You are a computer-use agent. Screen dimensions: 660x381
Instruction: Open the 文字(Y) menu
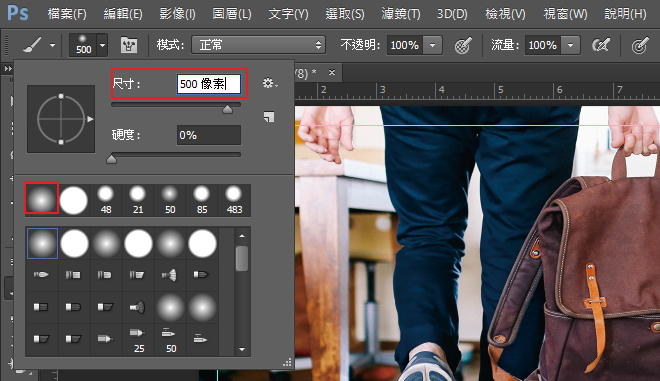coord(288,14)
